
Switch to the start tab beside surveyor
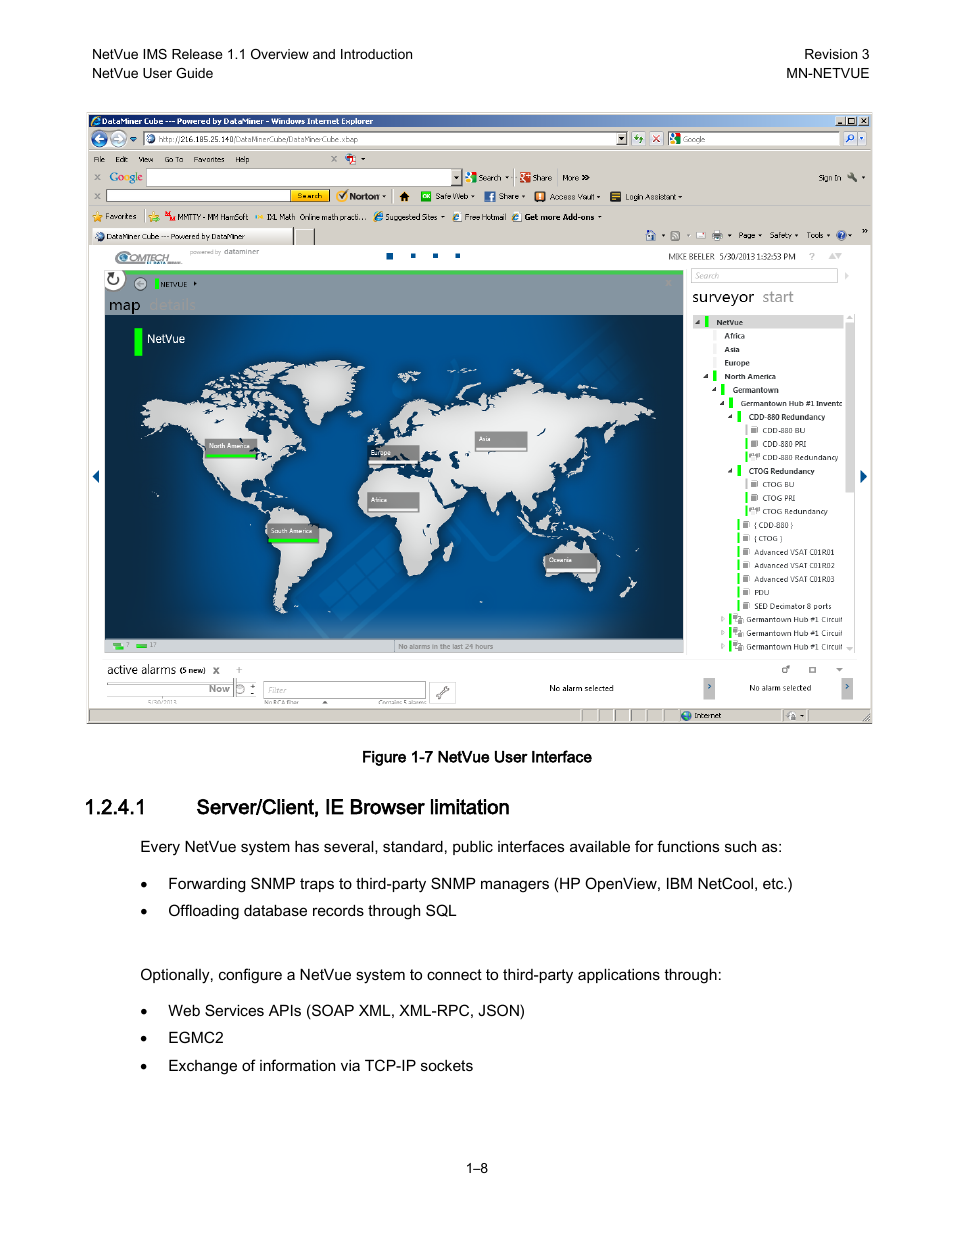(x=778, y=297)
